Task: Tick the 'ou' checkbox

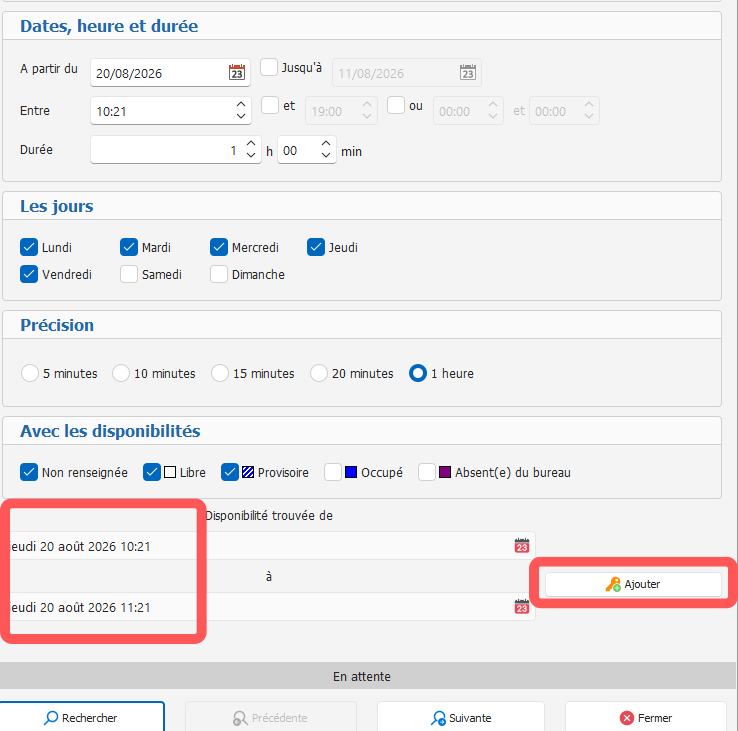Action: (x=396, y=105)
